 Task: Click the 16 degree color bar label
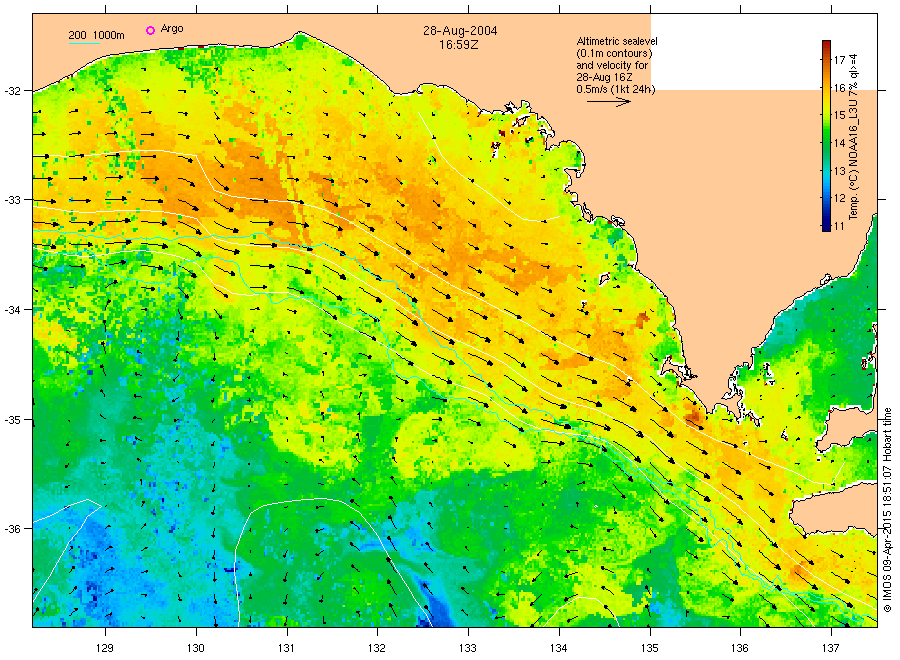point(840,88)
